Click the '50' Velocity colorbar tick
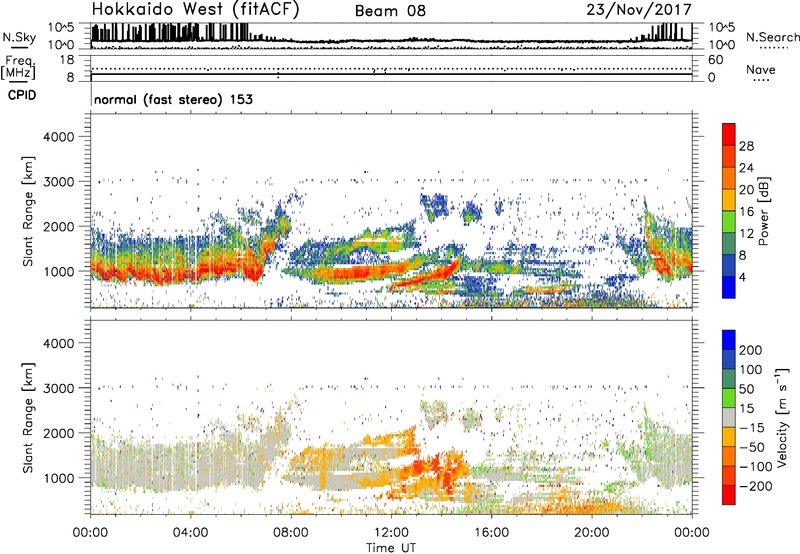Image resolution: width=800 pixels, height=554 pixels. (746, 389)
